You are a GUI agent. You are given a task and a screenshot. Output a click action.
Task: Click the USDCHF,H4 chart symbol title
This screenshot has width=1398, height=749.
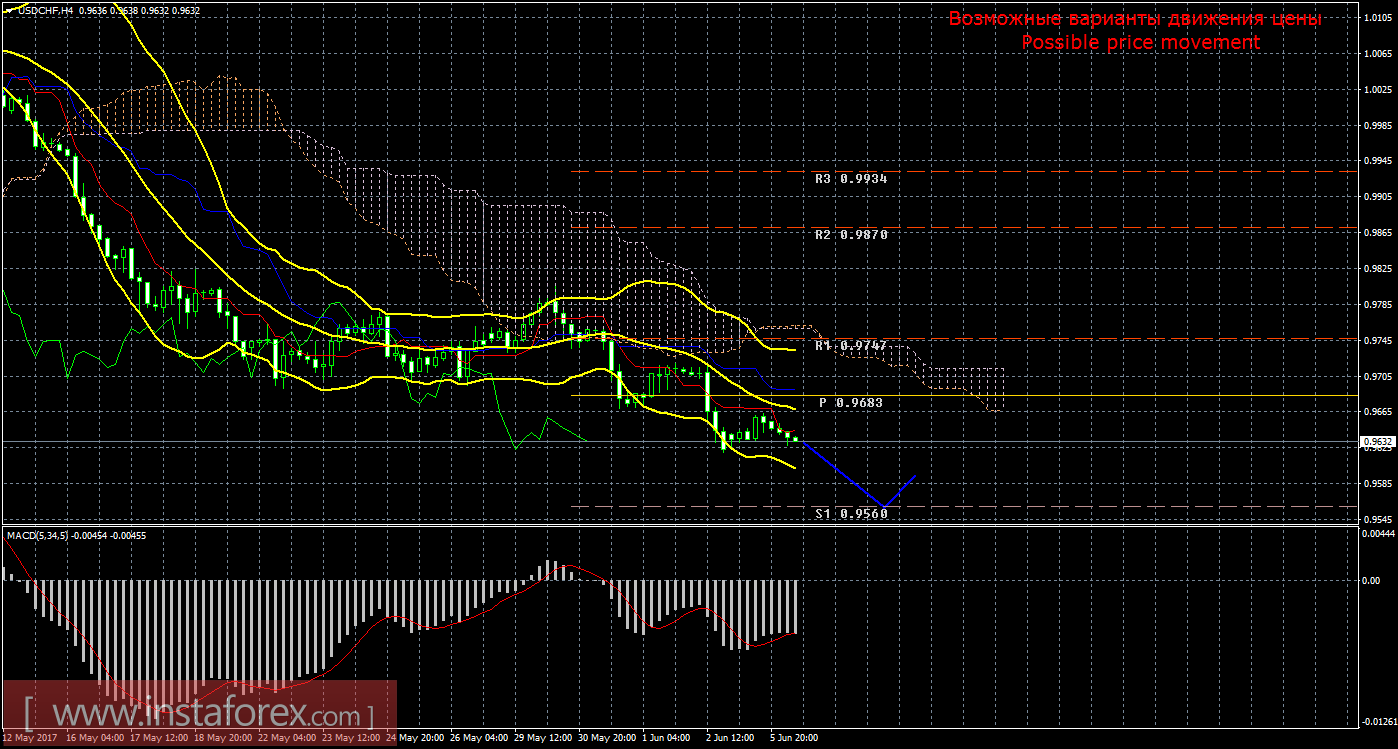click(x=44, y=11)
